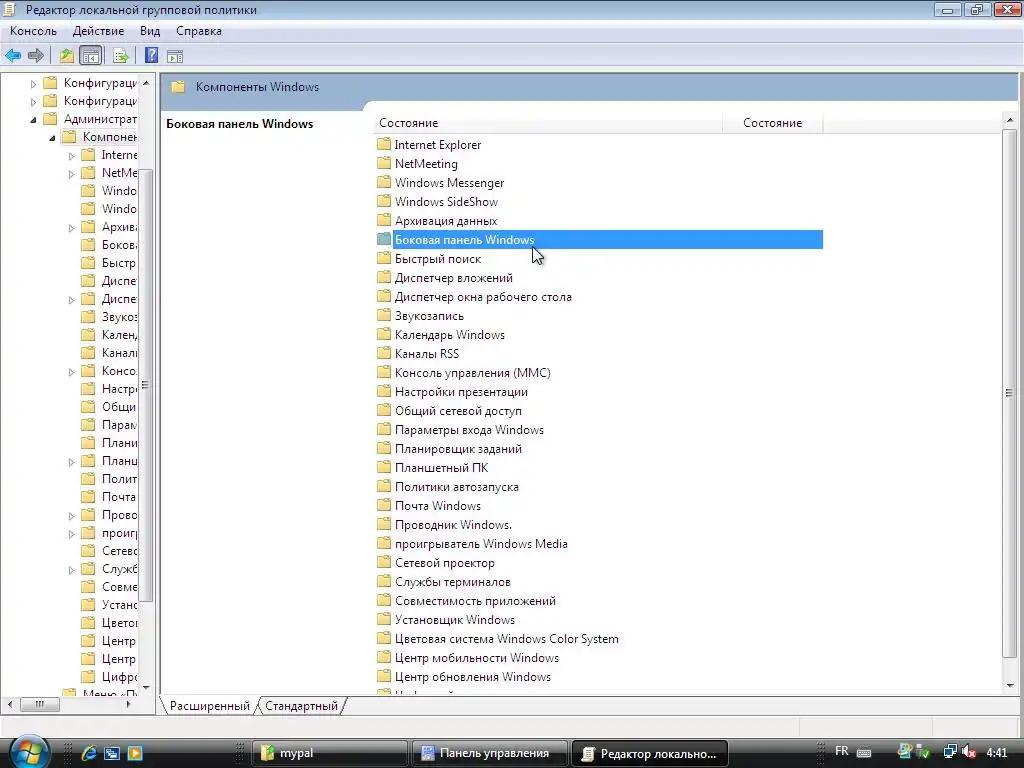
Task: Expand the Interne node in tree
Action: [x=71, y=156]
